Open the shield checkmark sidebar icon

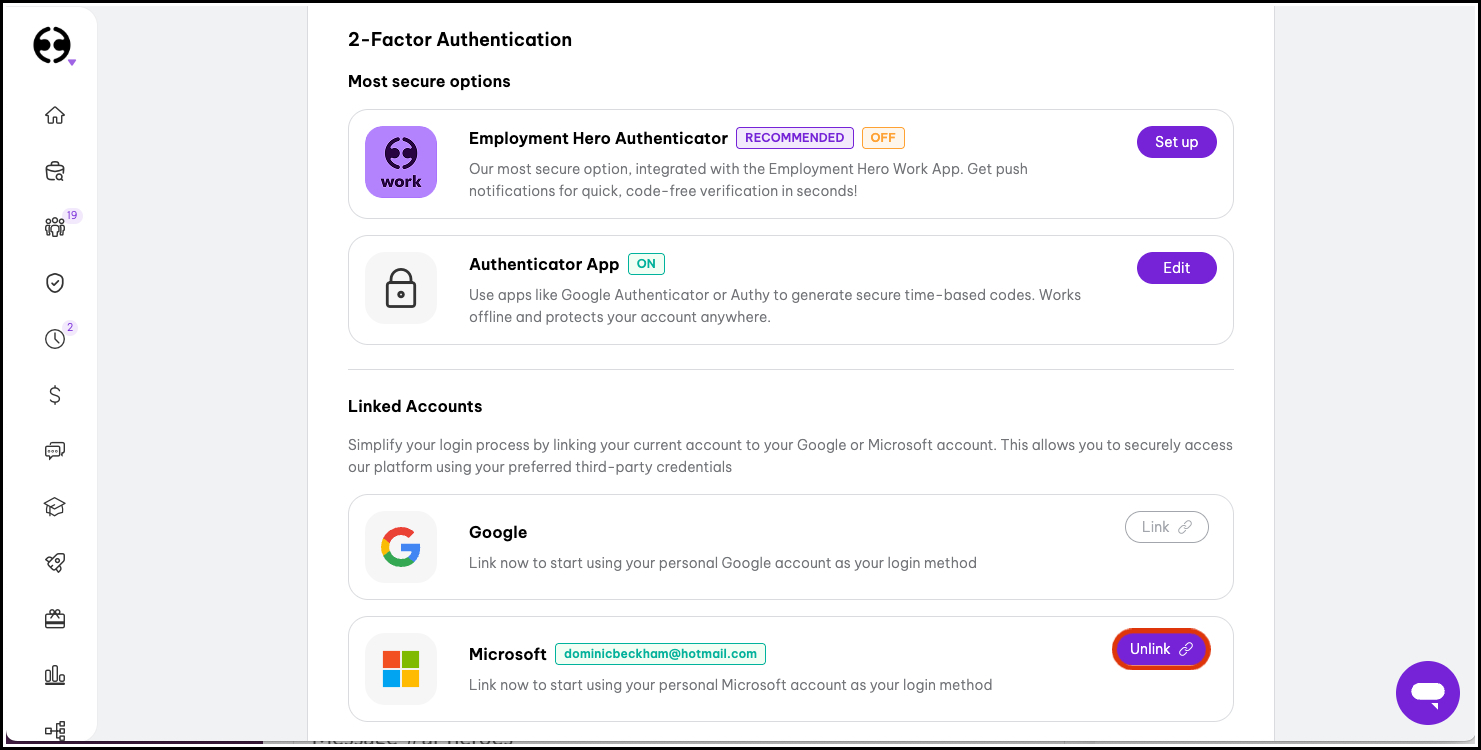[55, 283]
